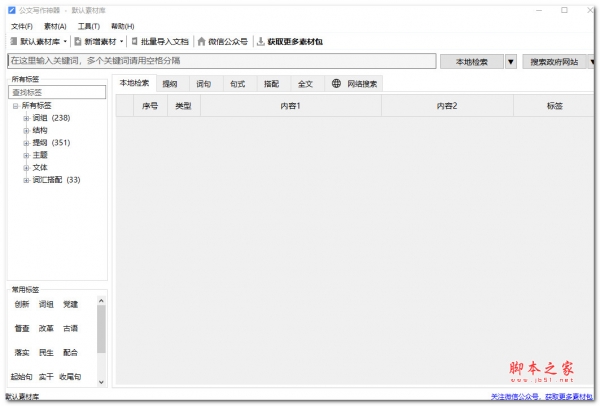The height and width of the screenshot is (406, 600).
Task: Open the 新增素材 dropdown arrow
Action: [x=122, y=42]
